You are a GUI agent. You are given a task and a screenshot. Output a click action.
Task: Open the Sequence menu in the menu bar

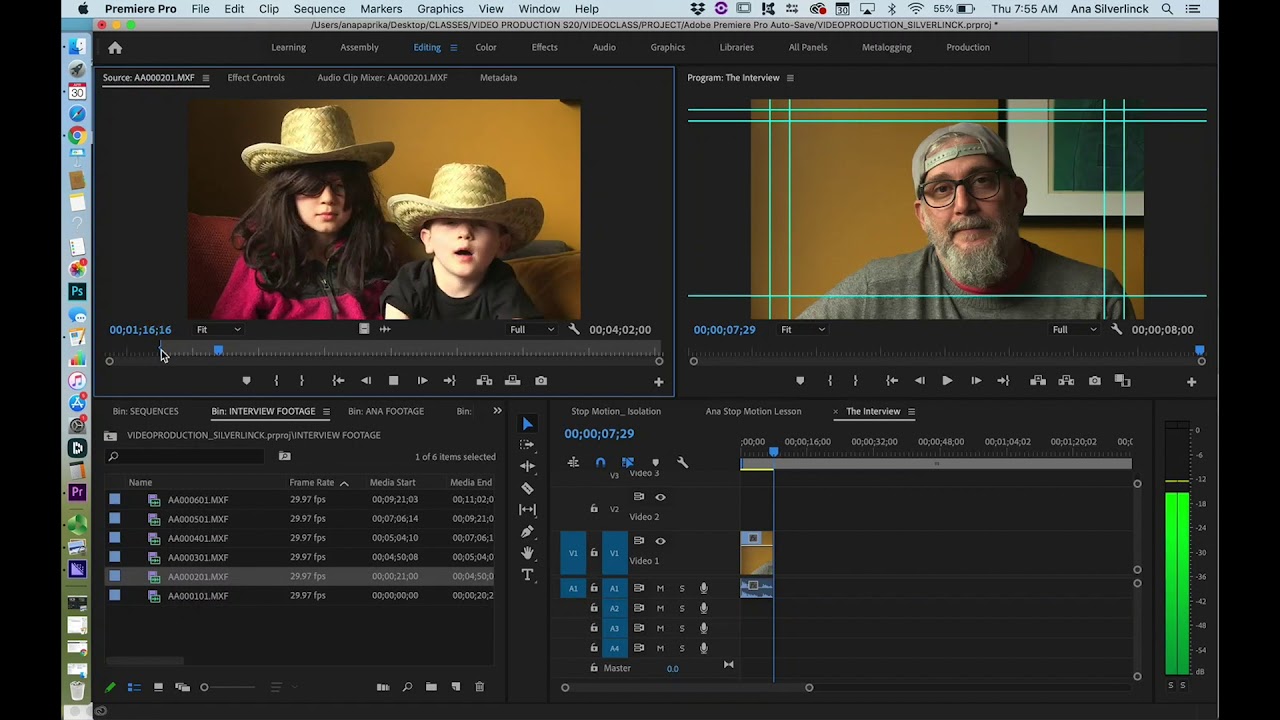point(319,9)
